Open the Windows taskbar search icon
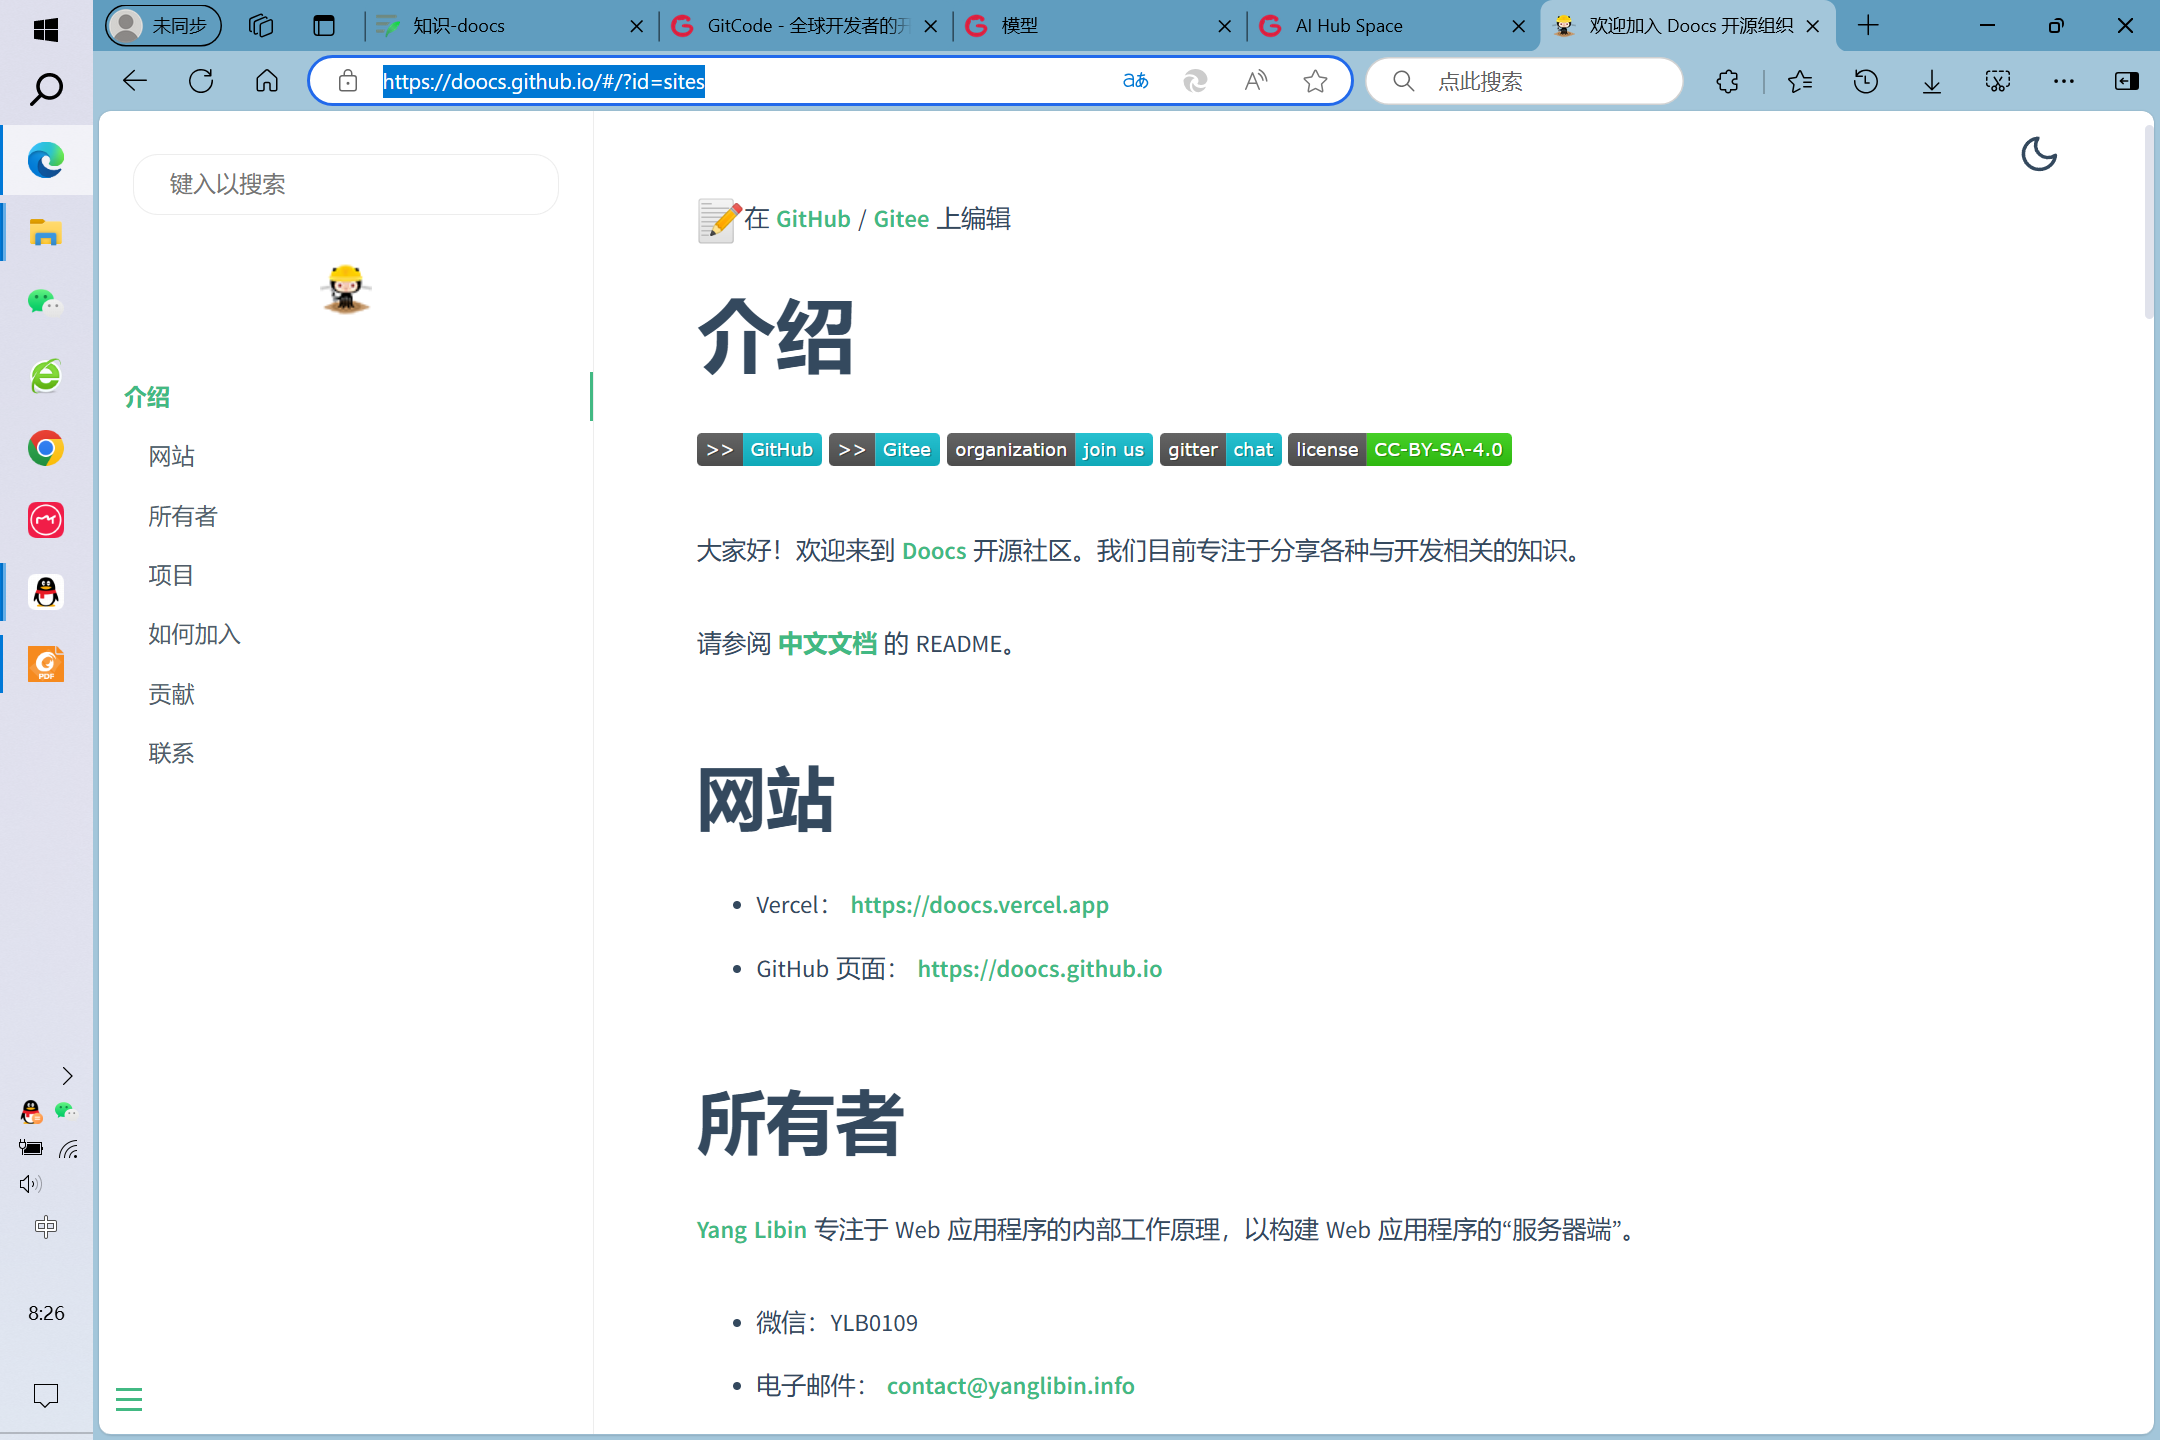This screenshot has height=1440, width=2160. coord(46,90)
